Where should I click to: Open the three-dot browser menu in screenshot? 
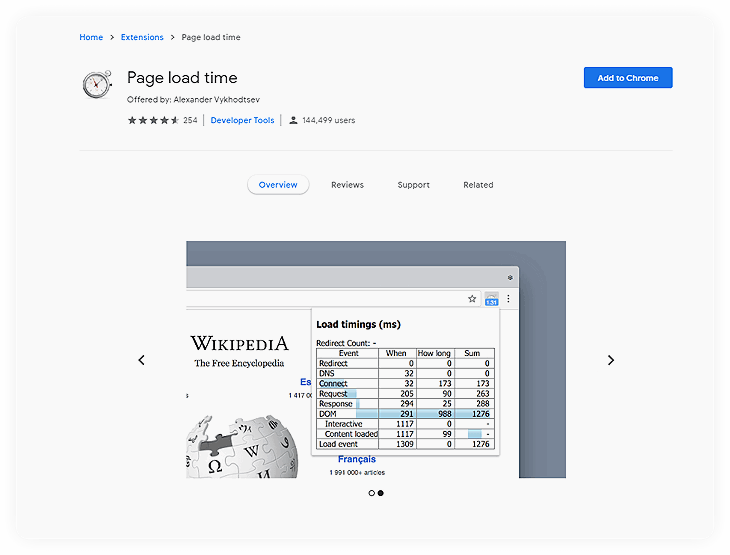coord(508,298)
